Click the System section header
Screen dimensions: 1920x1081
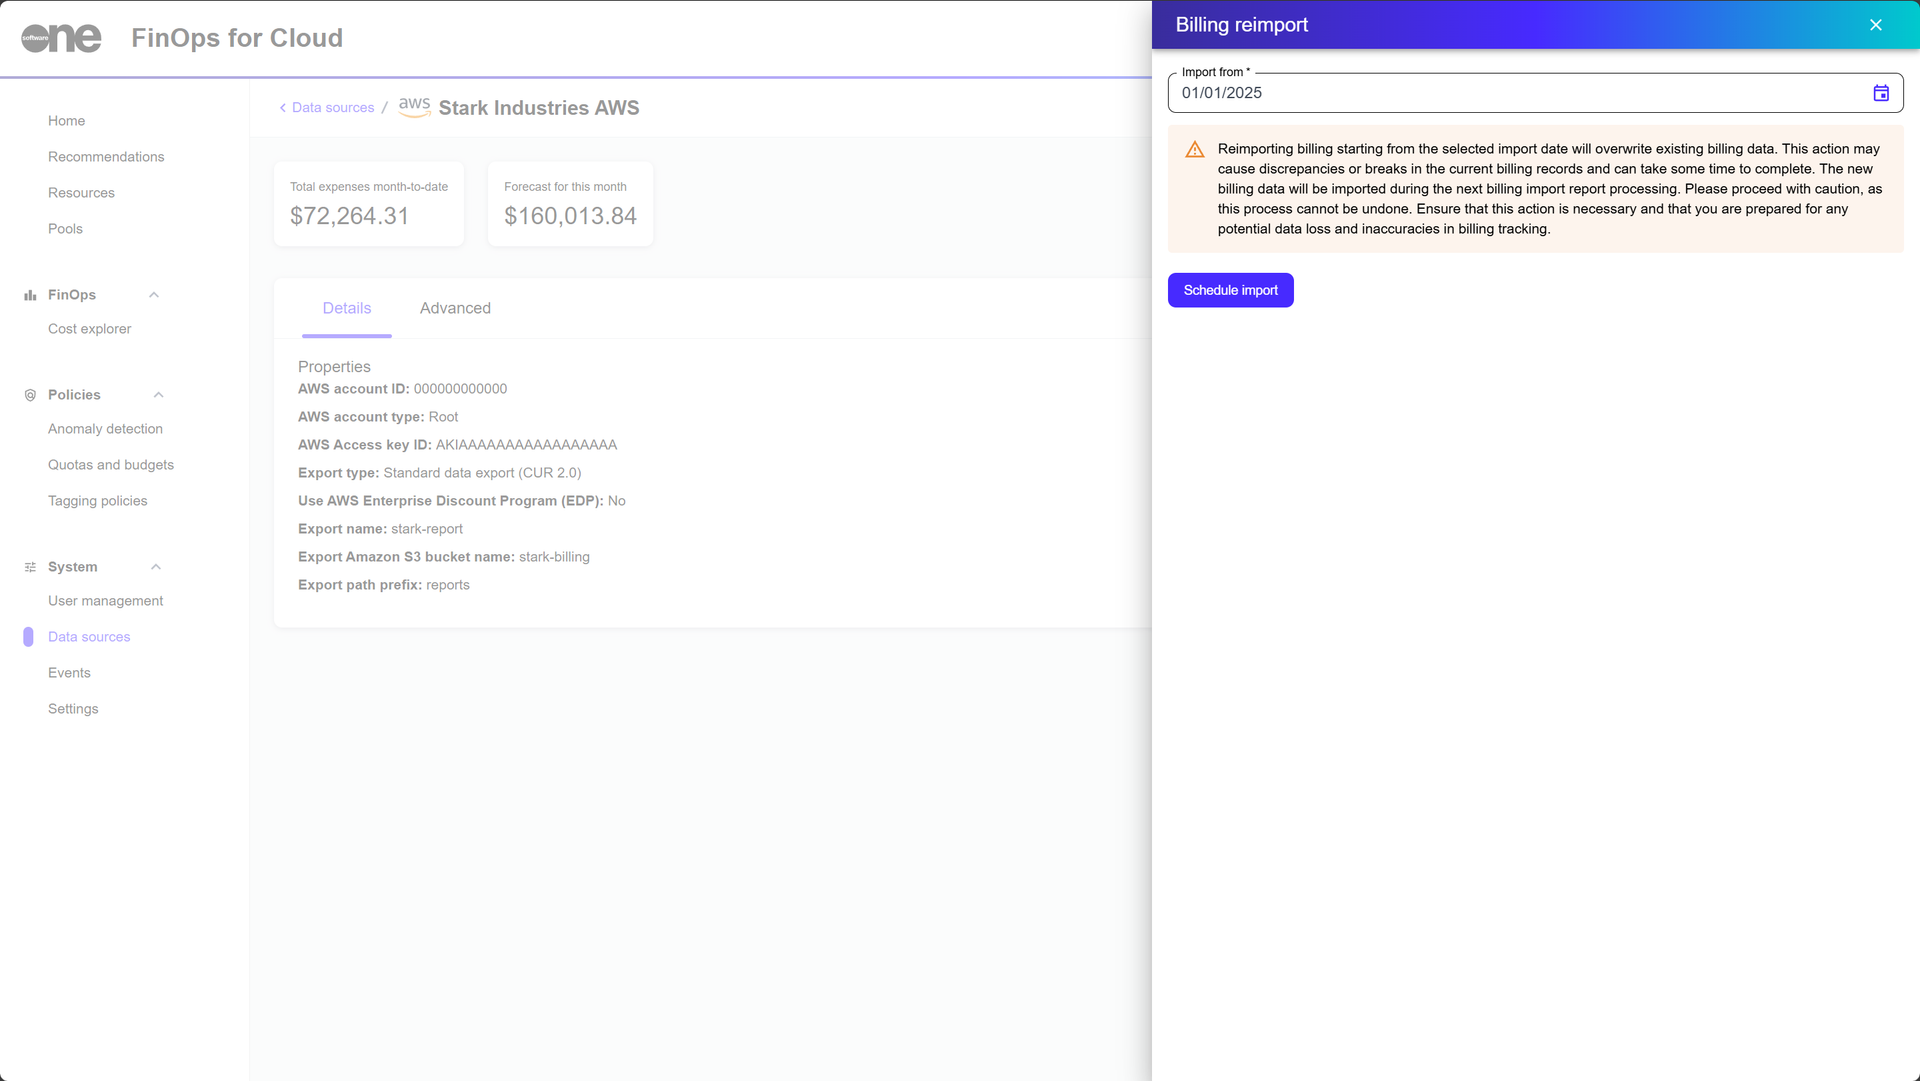click(x=72, y=567)
